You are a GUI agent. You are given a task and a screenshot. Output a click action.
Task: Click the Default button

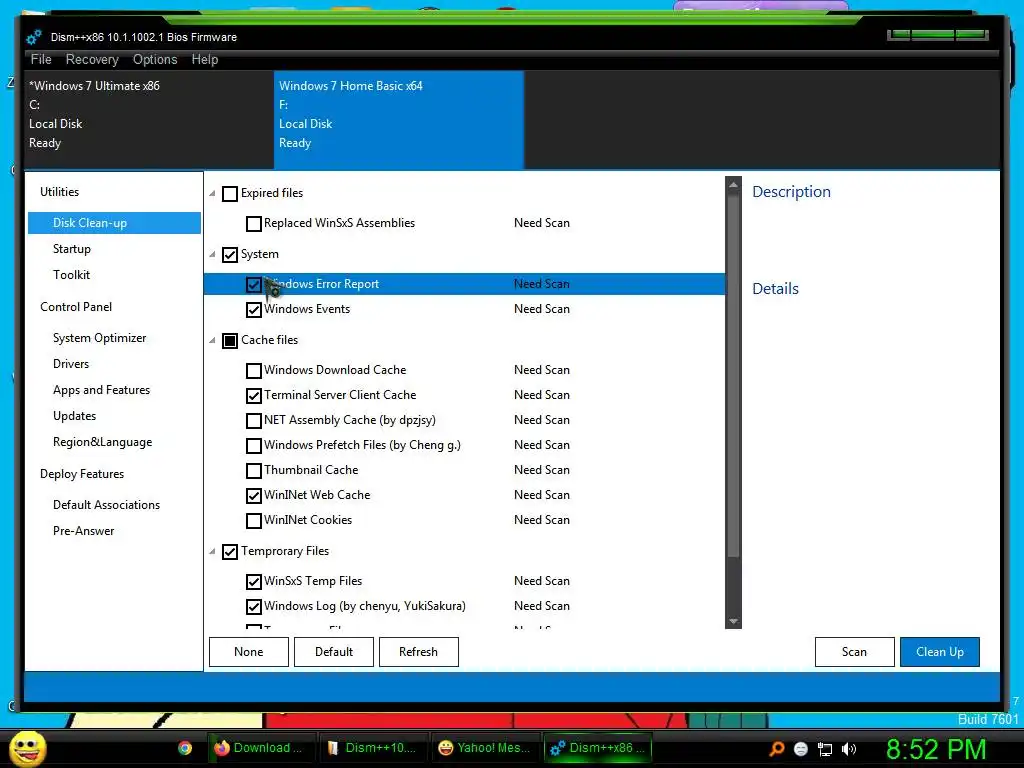click(334, 652)
